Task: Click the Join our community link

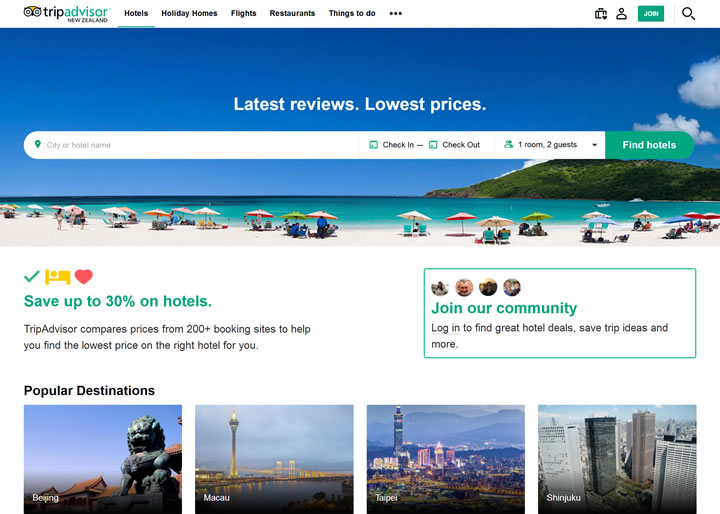Action: point(504,308)
